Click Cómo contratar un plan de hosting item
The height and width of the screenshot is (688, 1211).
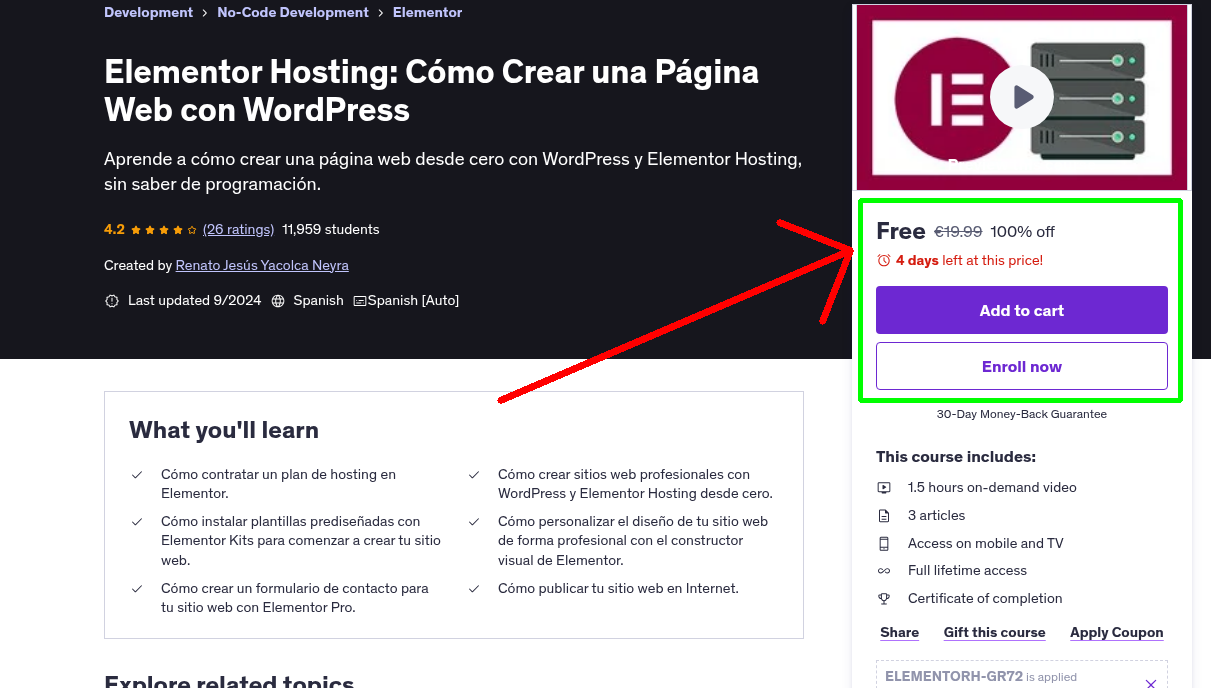[x=278, y=484]
